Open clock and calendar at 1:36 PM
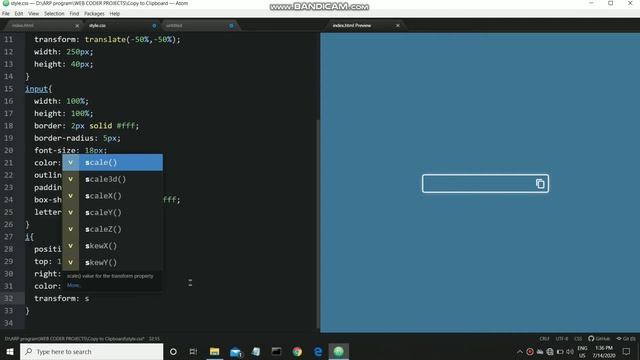 [x=604, y=351]
